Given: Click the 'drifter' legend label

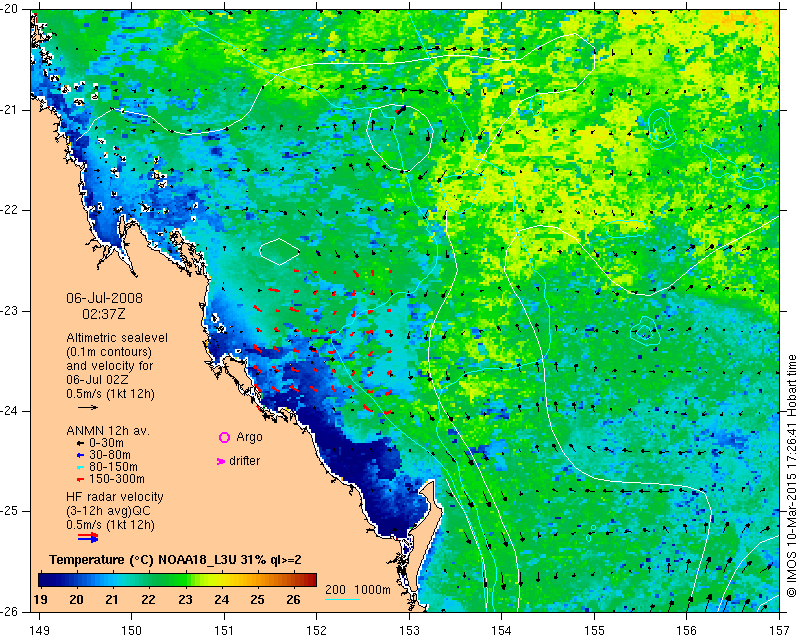Looking at the screenshot, I should tap(244, 461).
